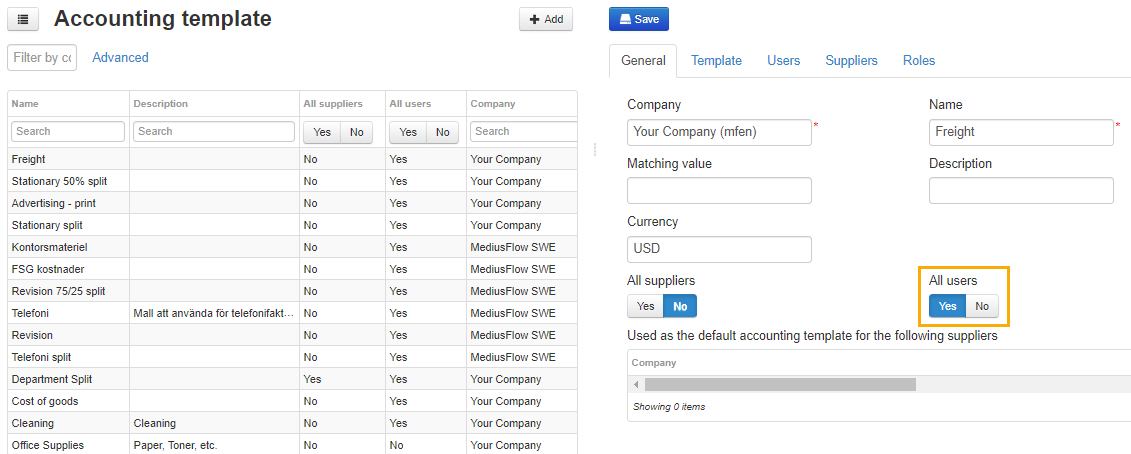Screen dimensions: 1131x454
Task: Click the panel splitter handle
Action: point(594,149)
